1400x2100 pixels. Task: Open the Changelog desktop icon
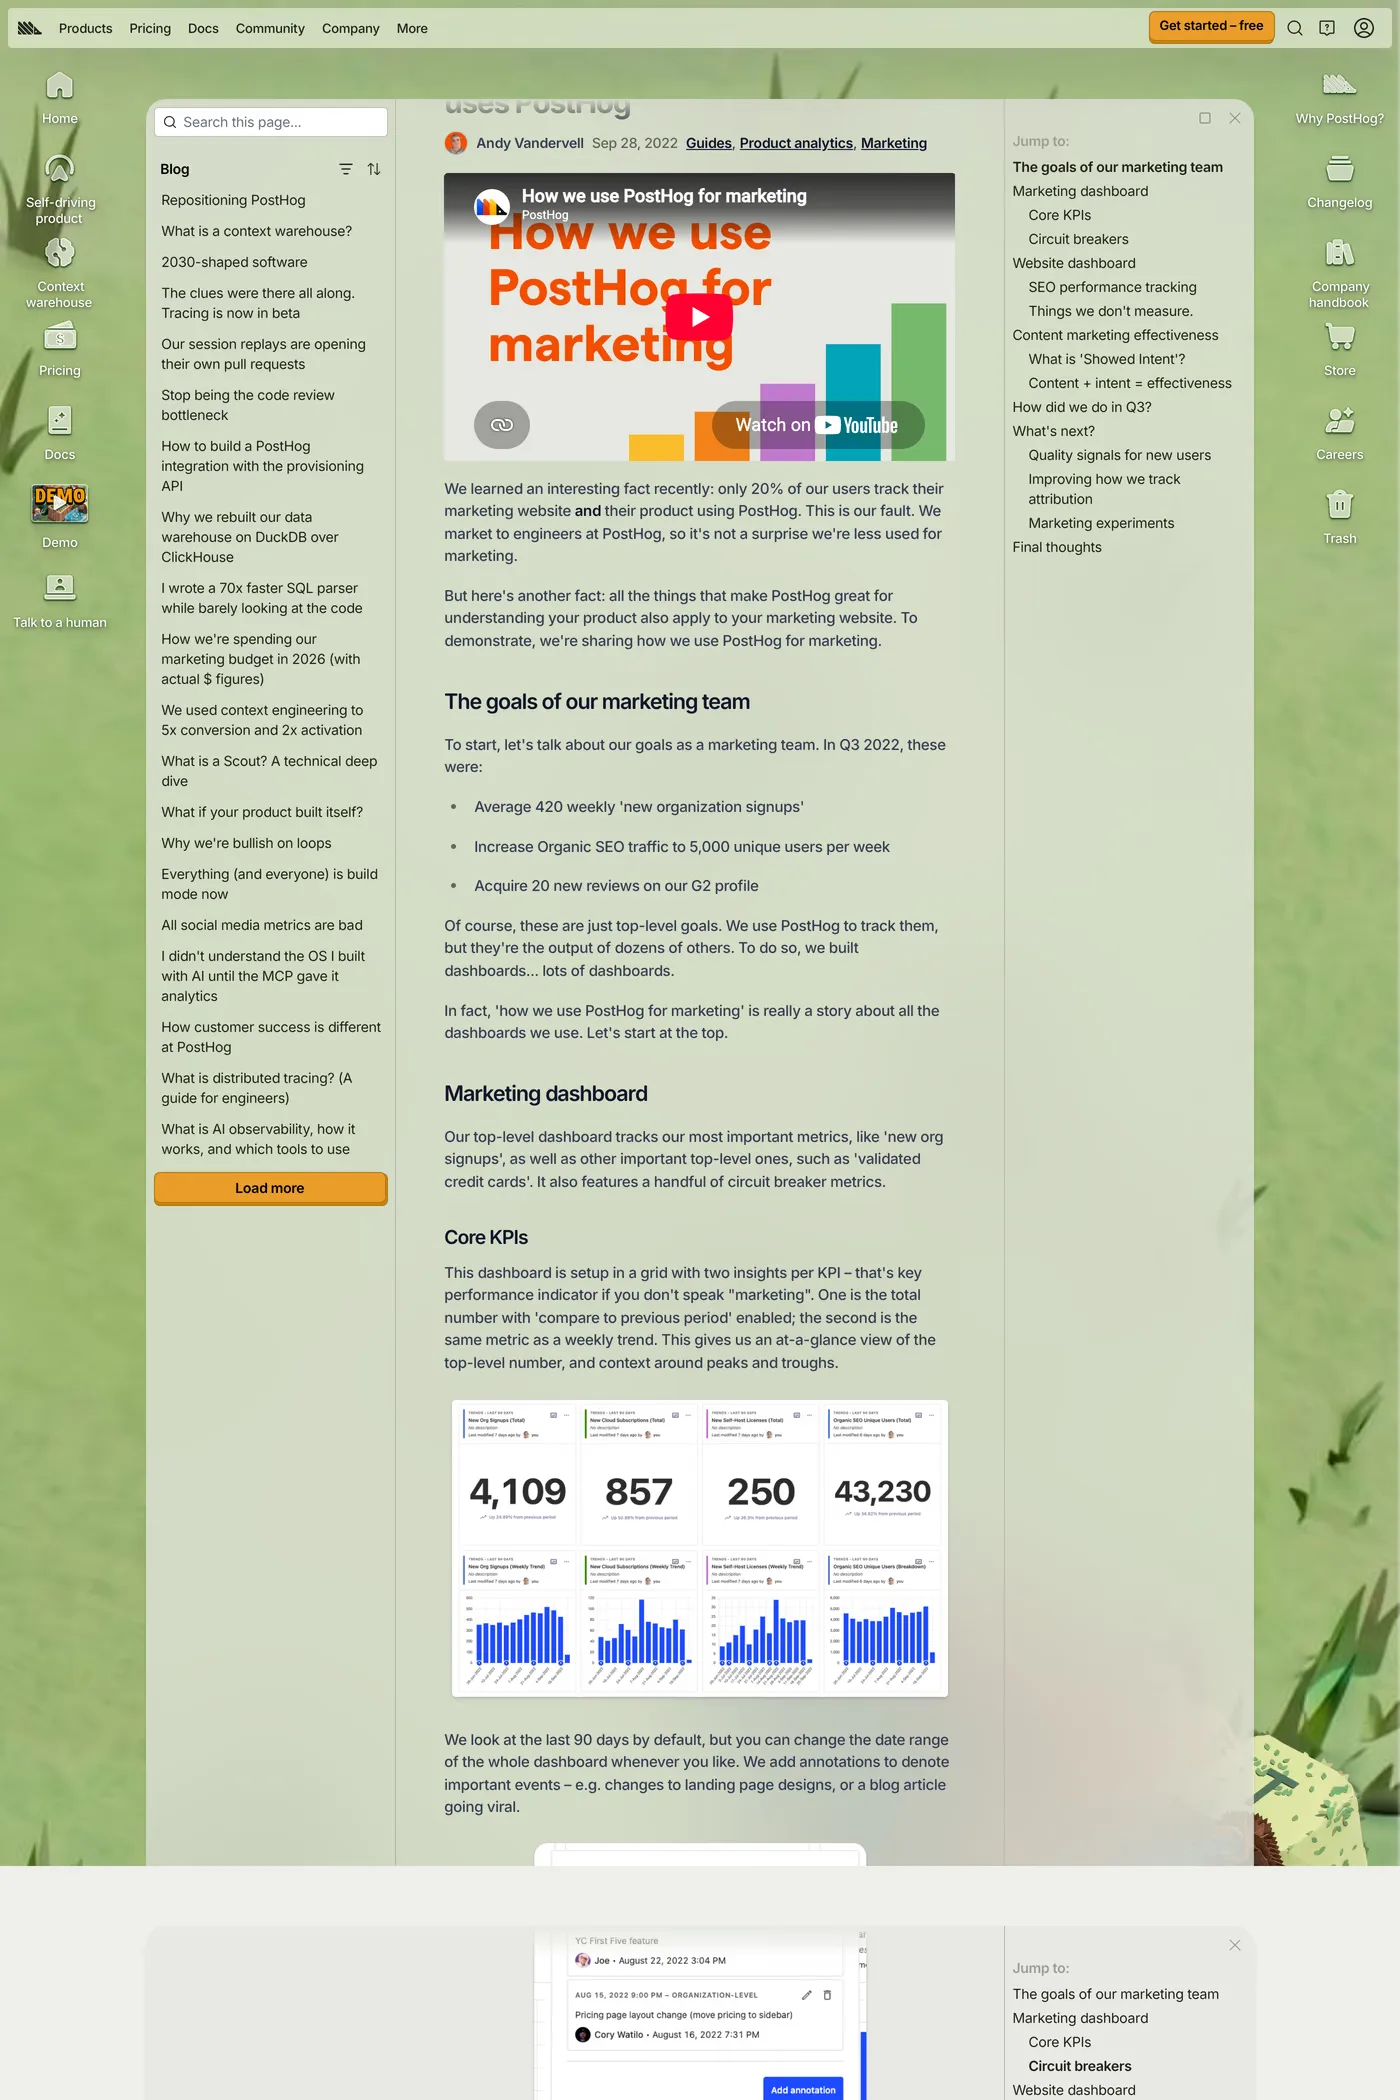click(1340, 182)
